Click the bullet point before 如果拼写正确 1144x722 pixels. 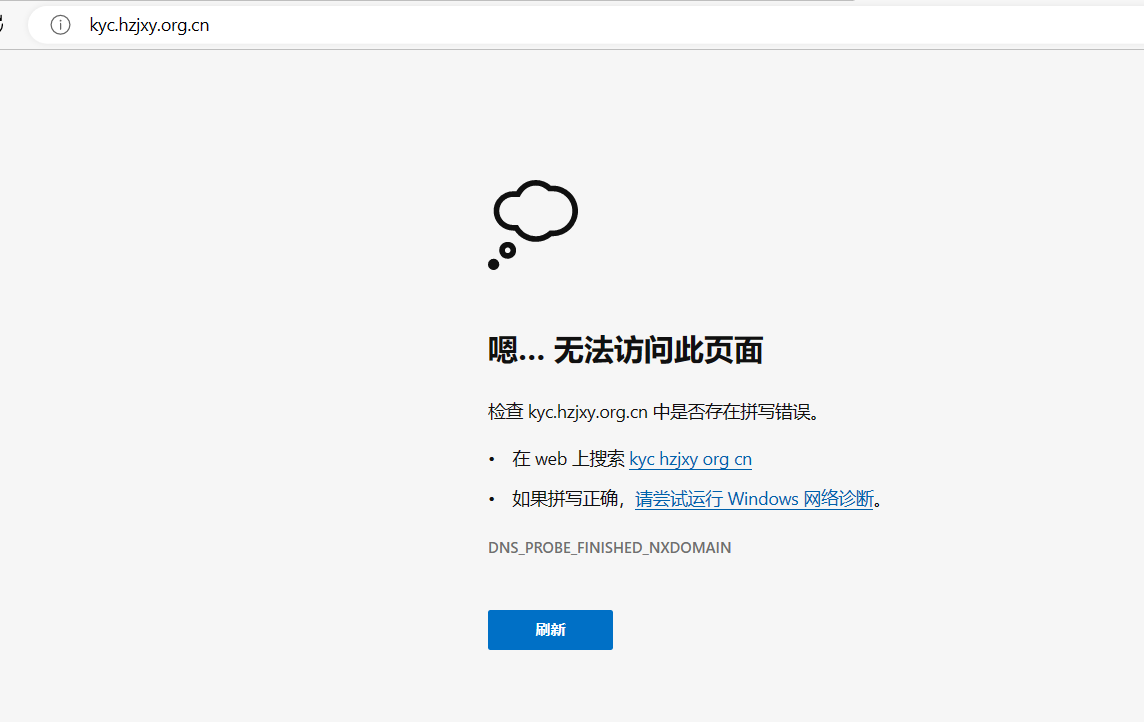coord(492,499)
